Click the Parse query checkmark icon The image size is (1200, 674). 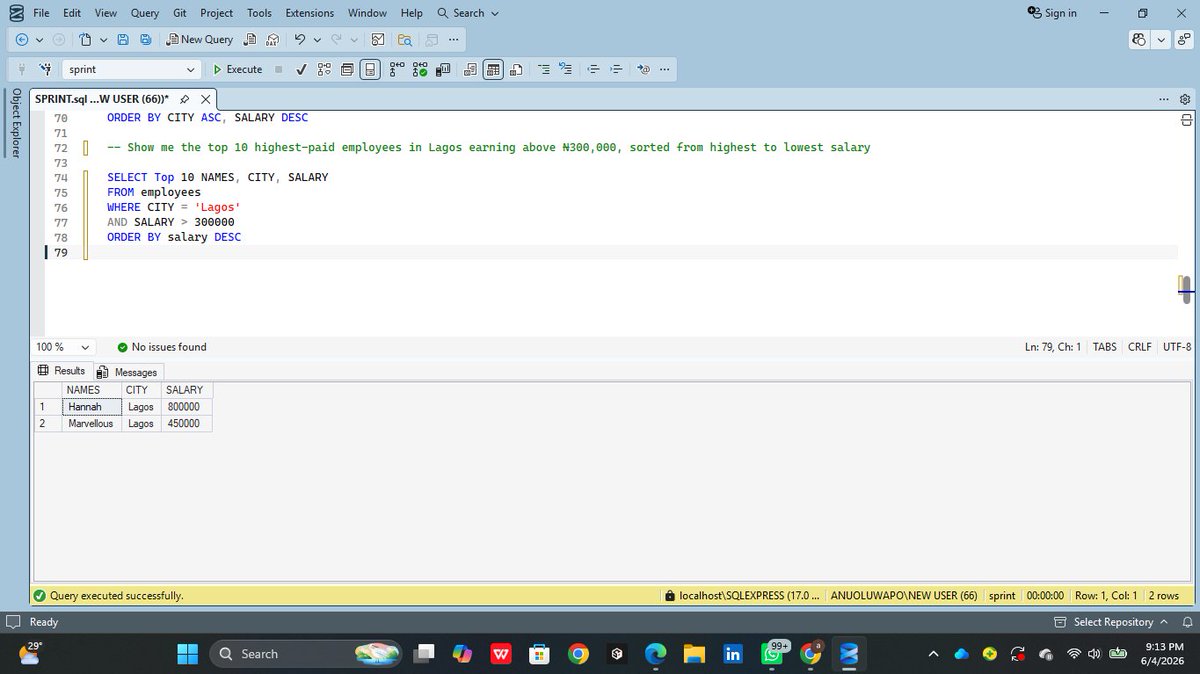pos(301,70)
